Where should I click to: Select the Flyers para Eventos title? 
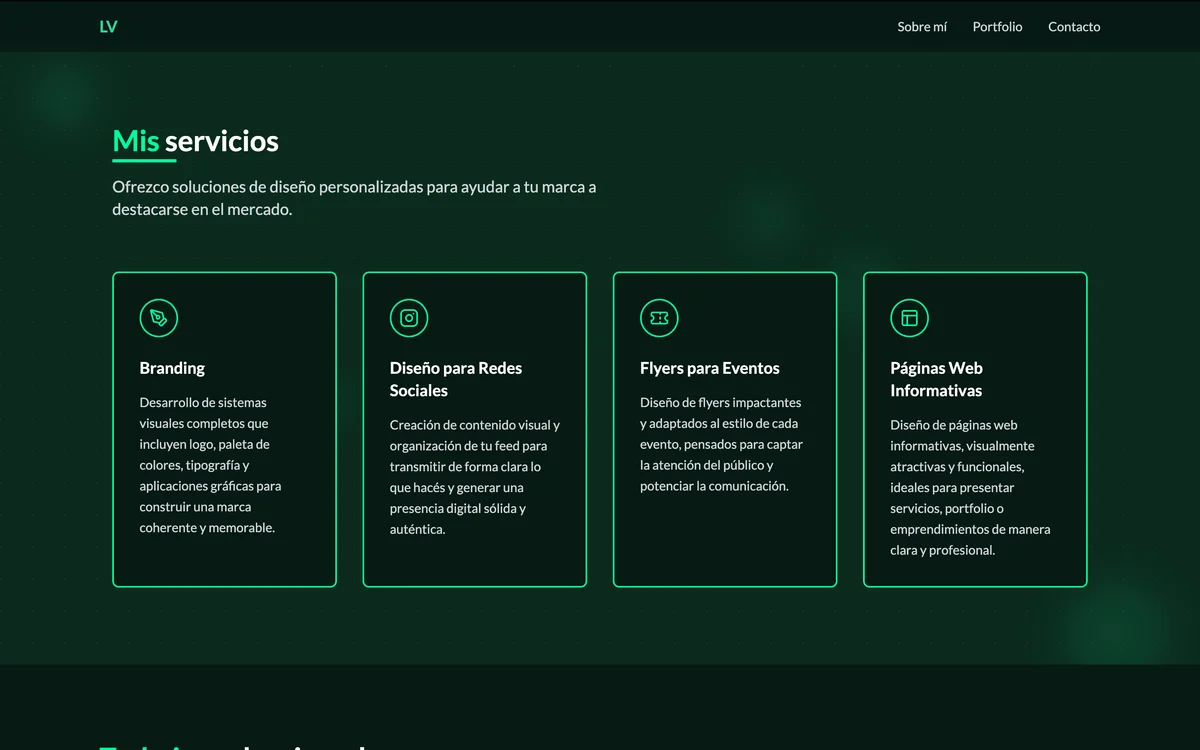coord(710,368)
